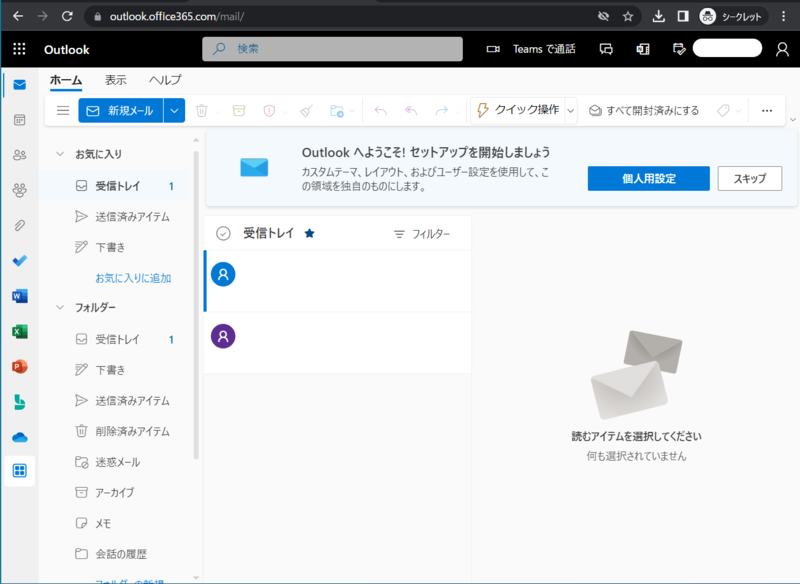Open Calendar in the left app rail
The height and width of the screenshot is (584, 800).
[19, 120]
